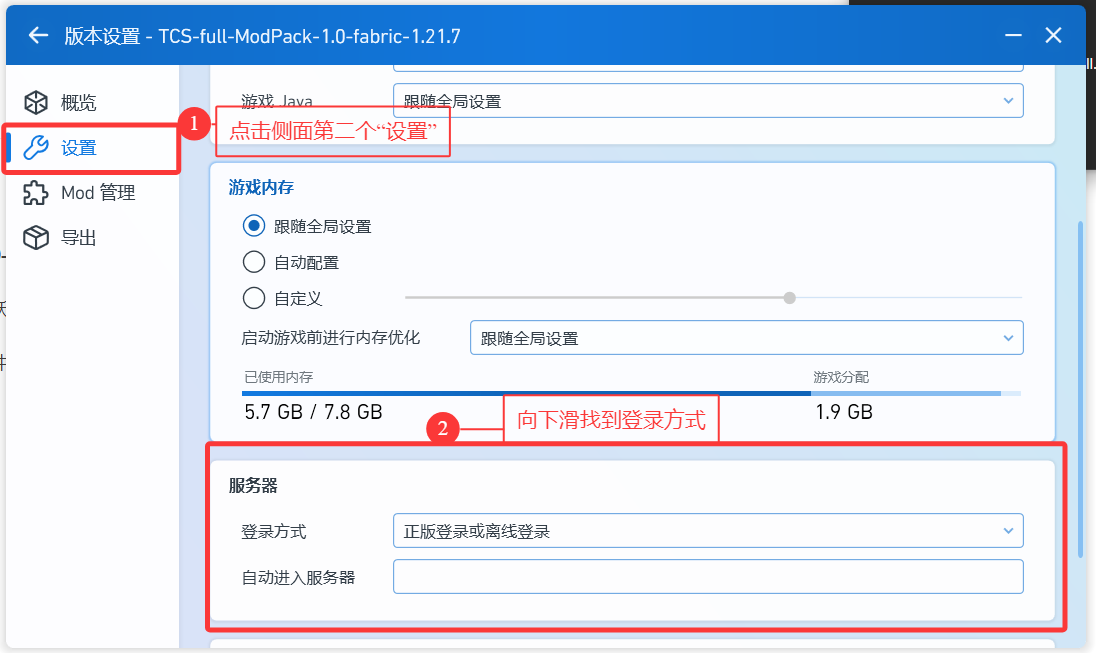Select the 自定义 memory radio button
This screenshot has width=1096, height=653.
pyautogui.click(x=254, y=298)
